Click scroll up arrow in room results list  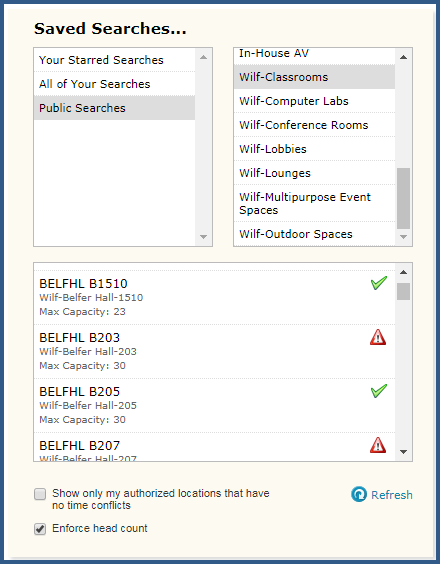pyautogui.click(x=404, y=272)
